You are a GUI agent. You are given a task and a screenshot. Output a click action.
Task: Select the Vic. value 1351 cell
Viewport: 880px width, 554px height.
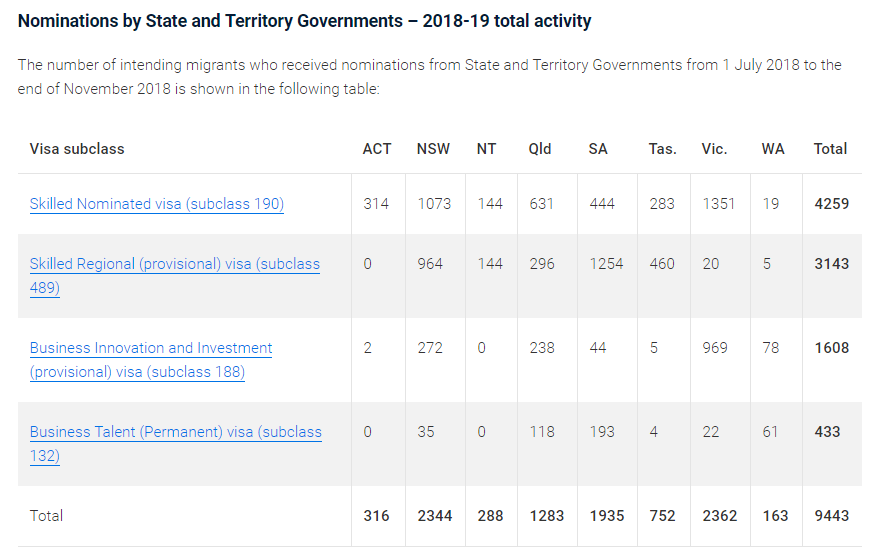click(x=718, y=204)
